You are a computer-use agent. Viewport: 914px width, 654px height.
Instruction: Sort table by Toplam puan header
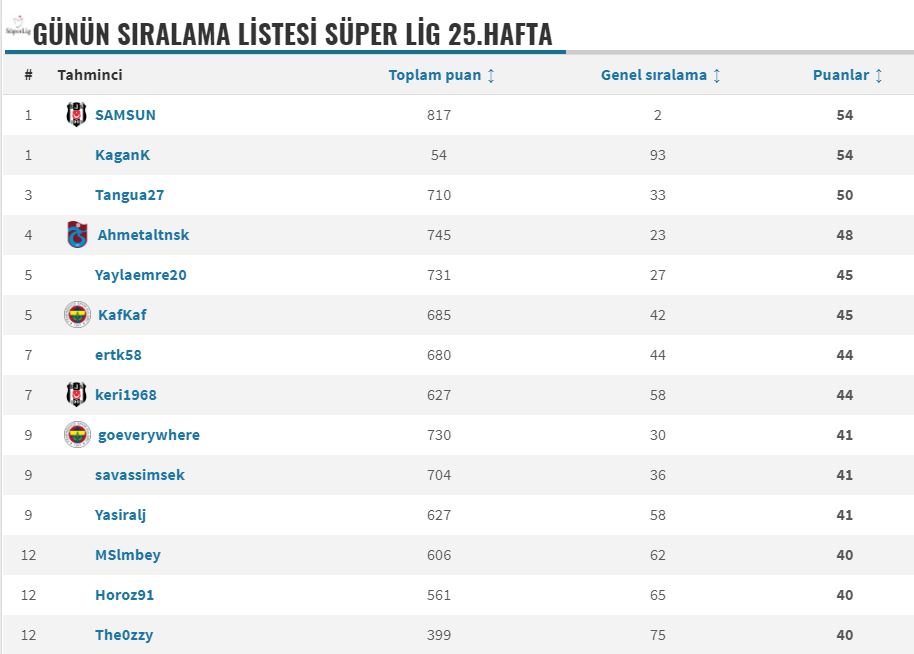click(x=435, y=75)
